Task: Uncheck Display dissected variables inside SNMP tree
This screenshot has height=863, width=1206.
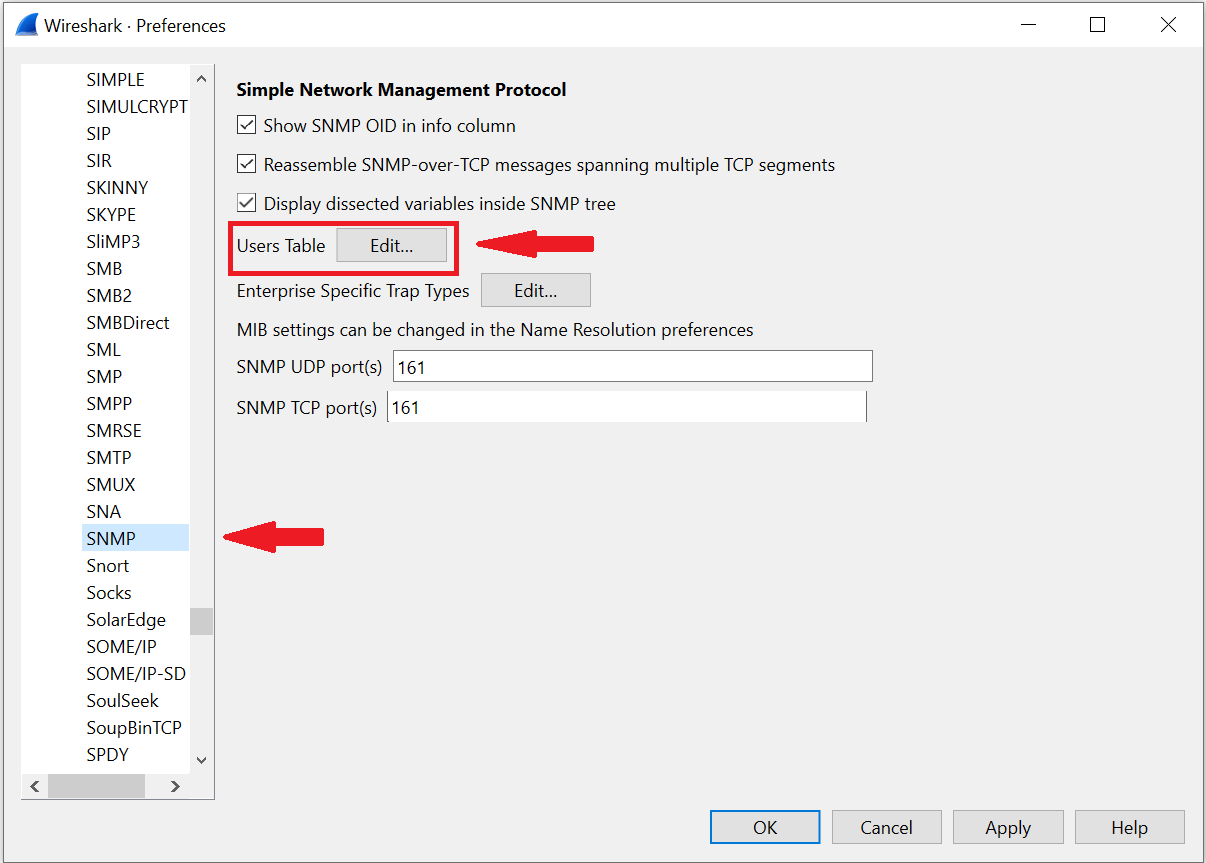Action: pos(246,203)
